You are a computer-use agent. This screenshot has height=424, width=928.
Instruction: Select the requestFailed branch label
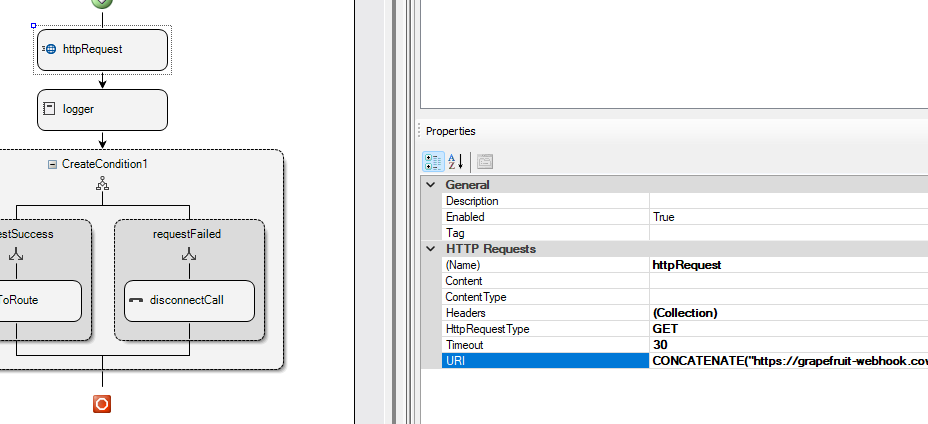click(187, 234)
